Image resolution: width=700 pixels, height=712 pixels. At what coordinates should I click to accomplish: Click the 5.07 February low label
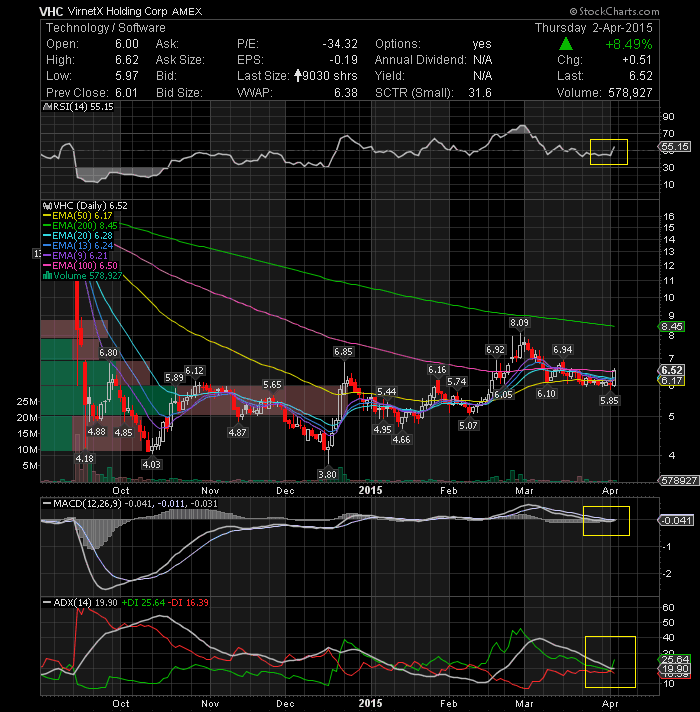coord(468,425)
